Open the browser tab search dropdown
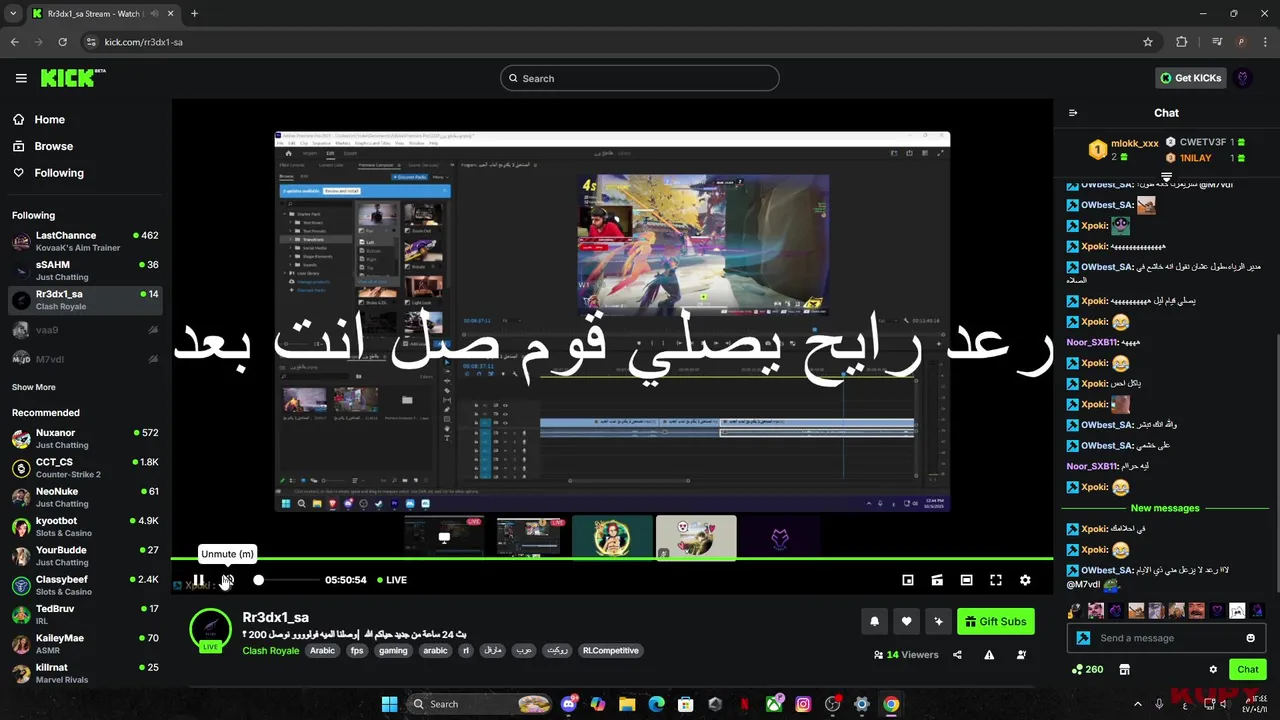The width and height of the screenshot is (1280, 720). 13,13
